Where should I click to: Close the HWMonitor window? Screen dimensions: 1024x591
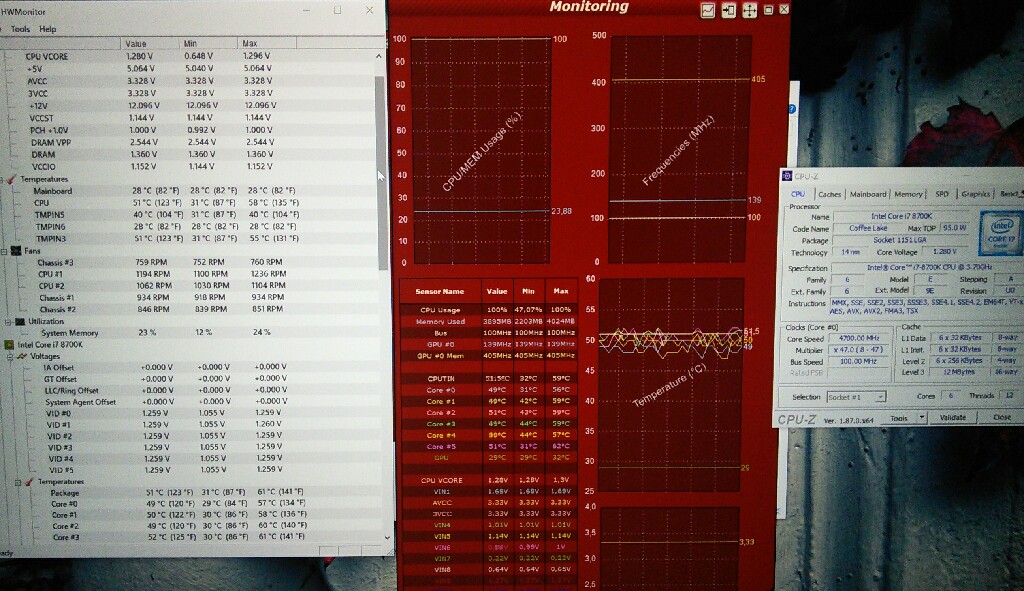point(370,10)
